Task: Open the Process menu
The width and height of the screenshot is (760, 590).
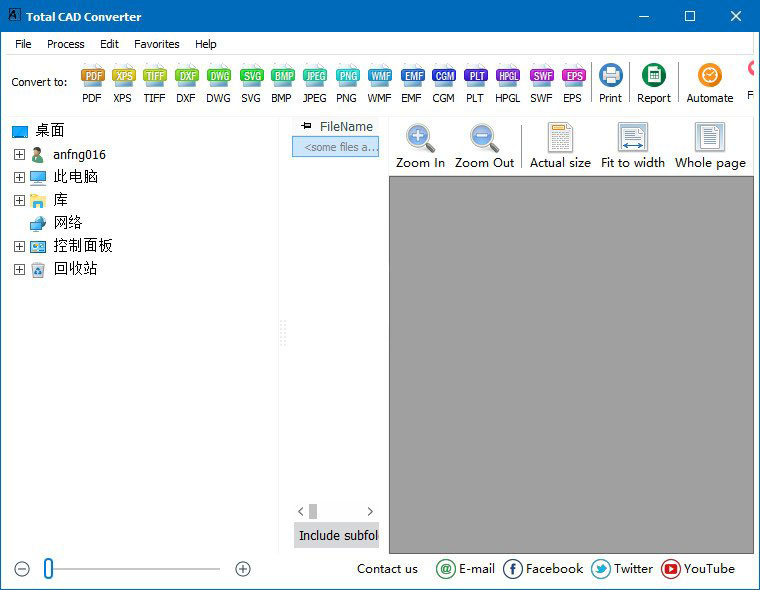Action: click(65, 44)
